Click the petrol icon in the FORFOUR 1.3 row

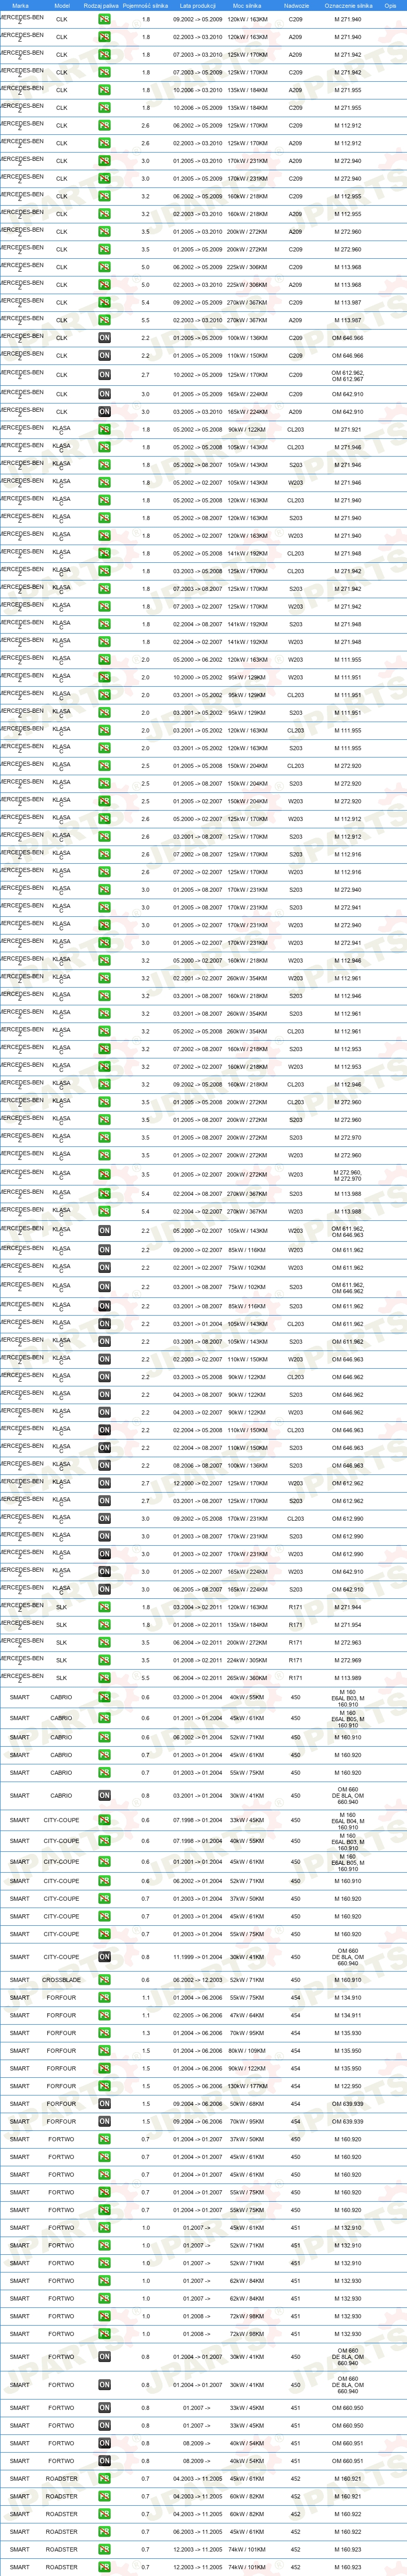pos(104,2033)
